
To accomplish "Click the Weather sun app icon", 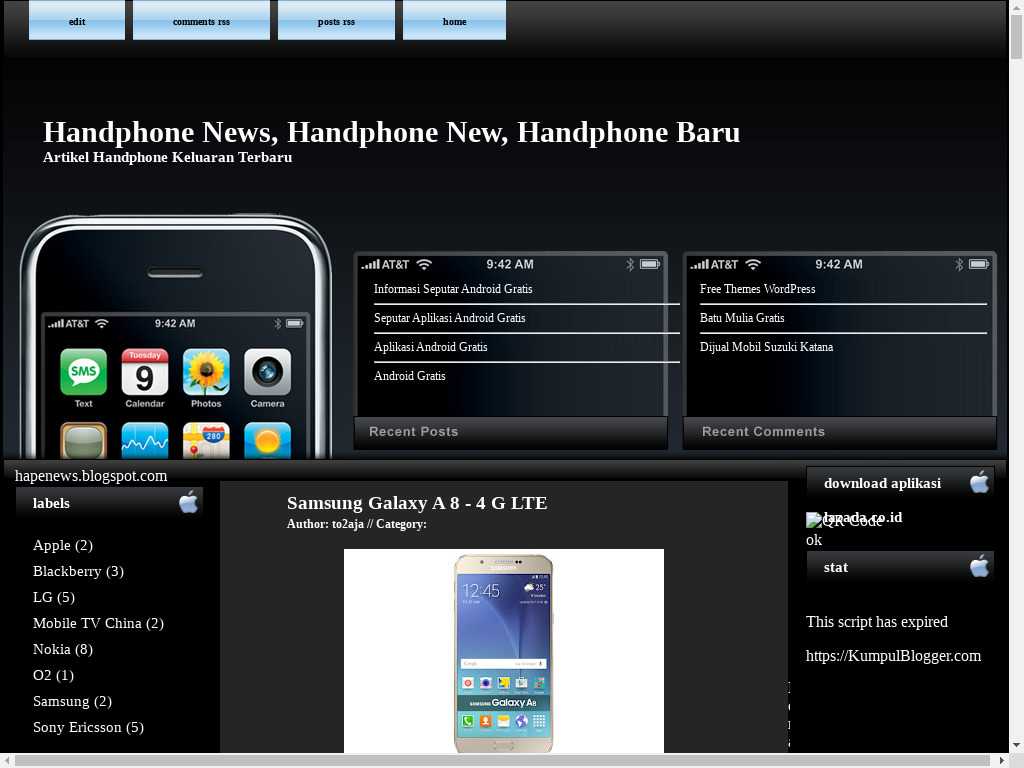I will pos(268,441).
